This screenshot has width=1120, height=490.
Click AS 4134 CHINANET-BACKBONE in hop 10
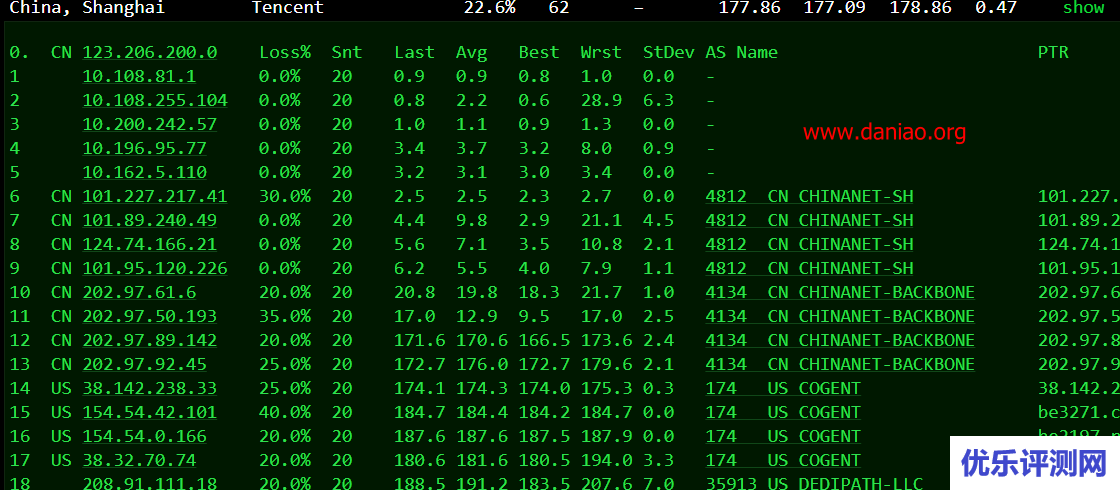839,292
